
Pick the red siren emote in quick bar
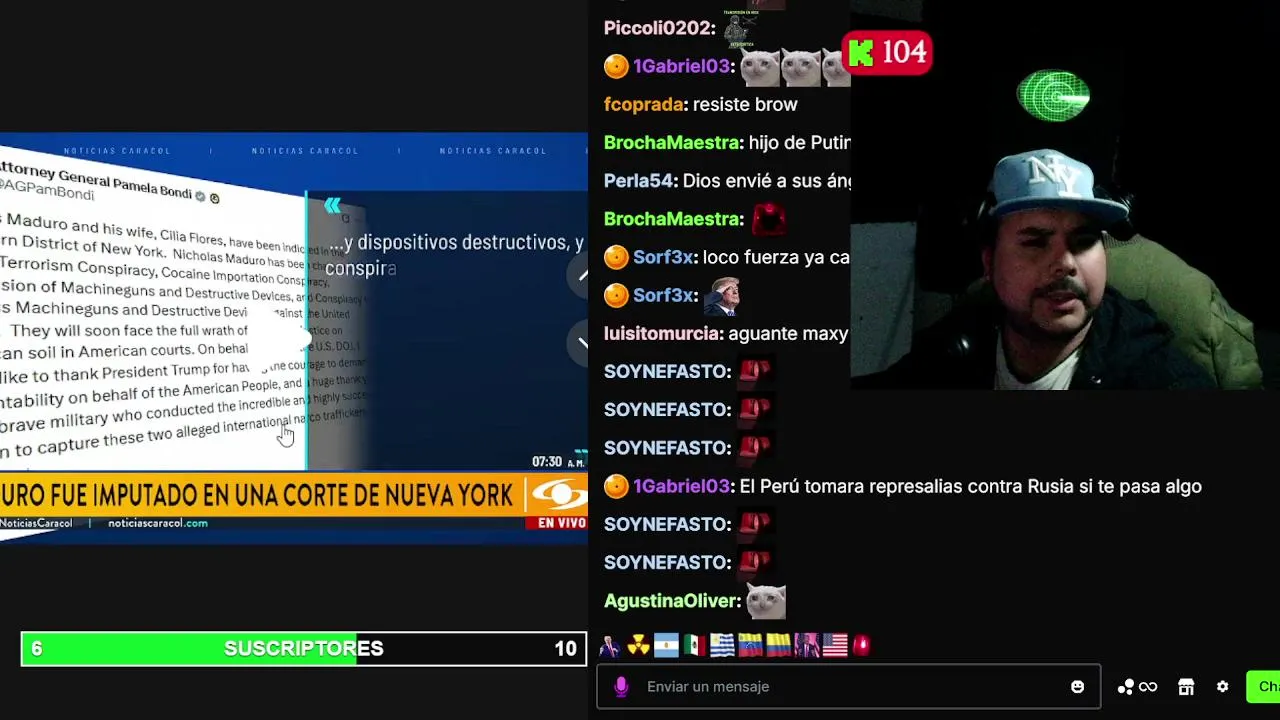tap(862, 645)
